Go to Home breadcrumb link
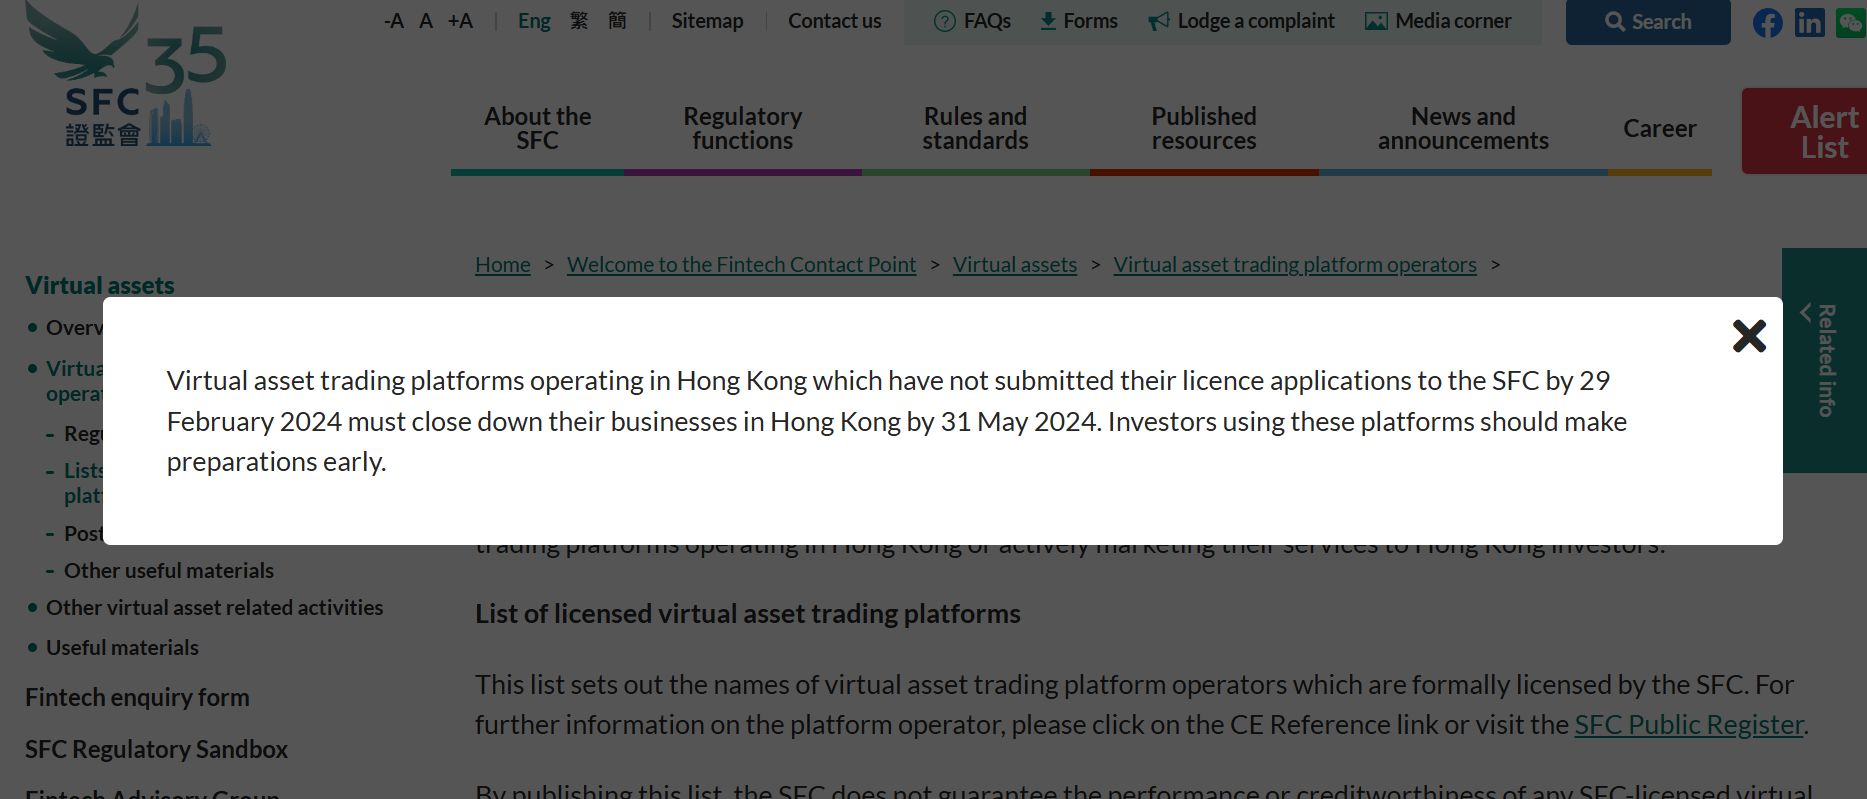The width and height of the screenshot is (1867, 799). (x=502, y=265)
